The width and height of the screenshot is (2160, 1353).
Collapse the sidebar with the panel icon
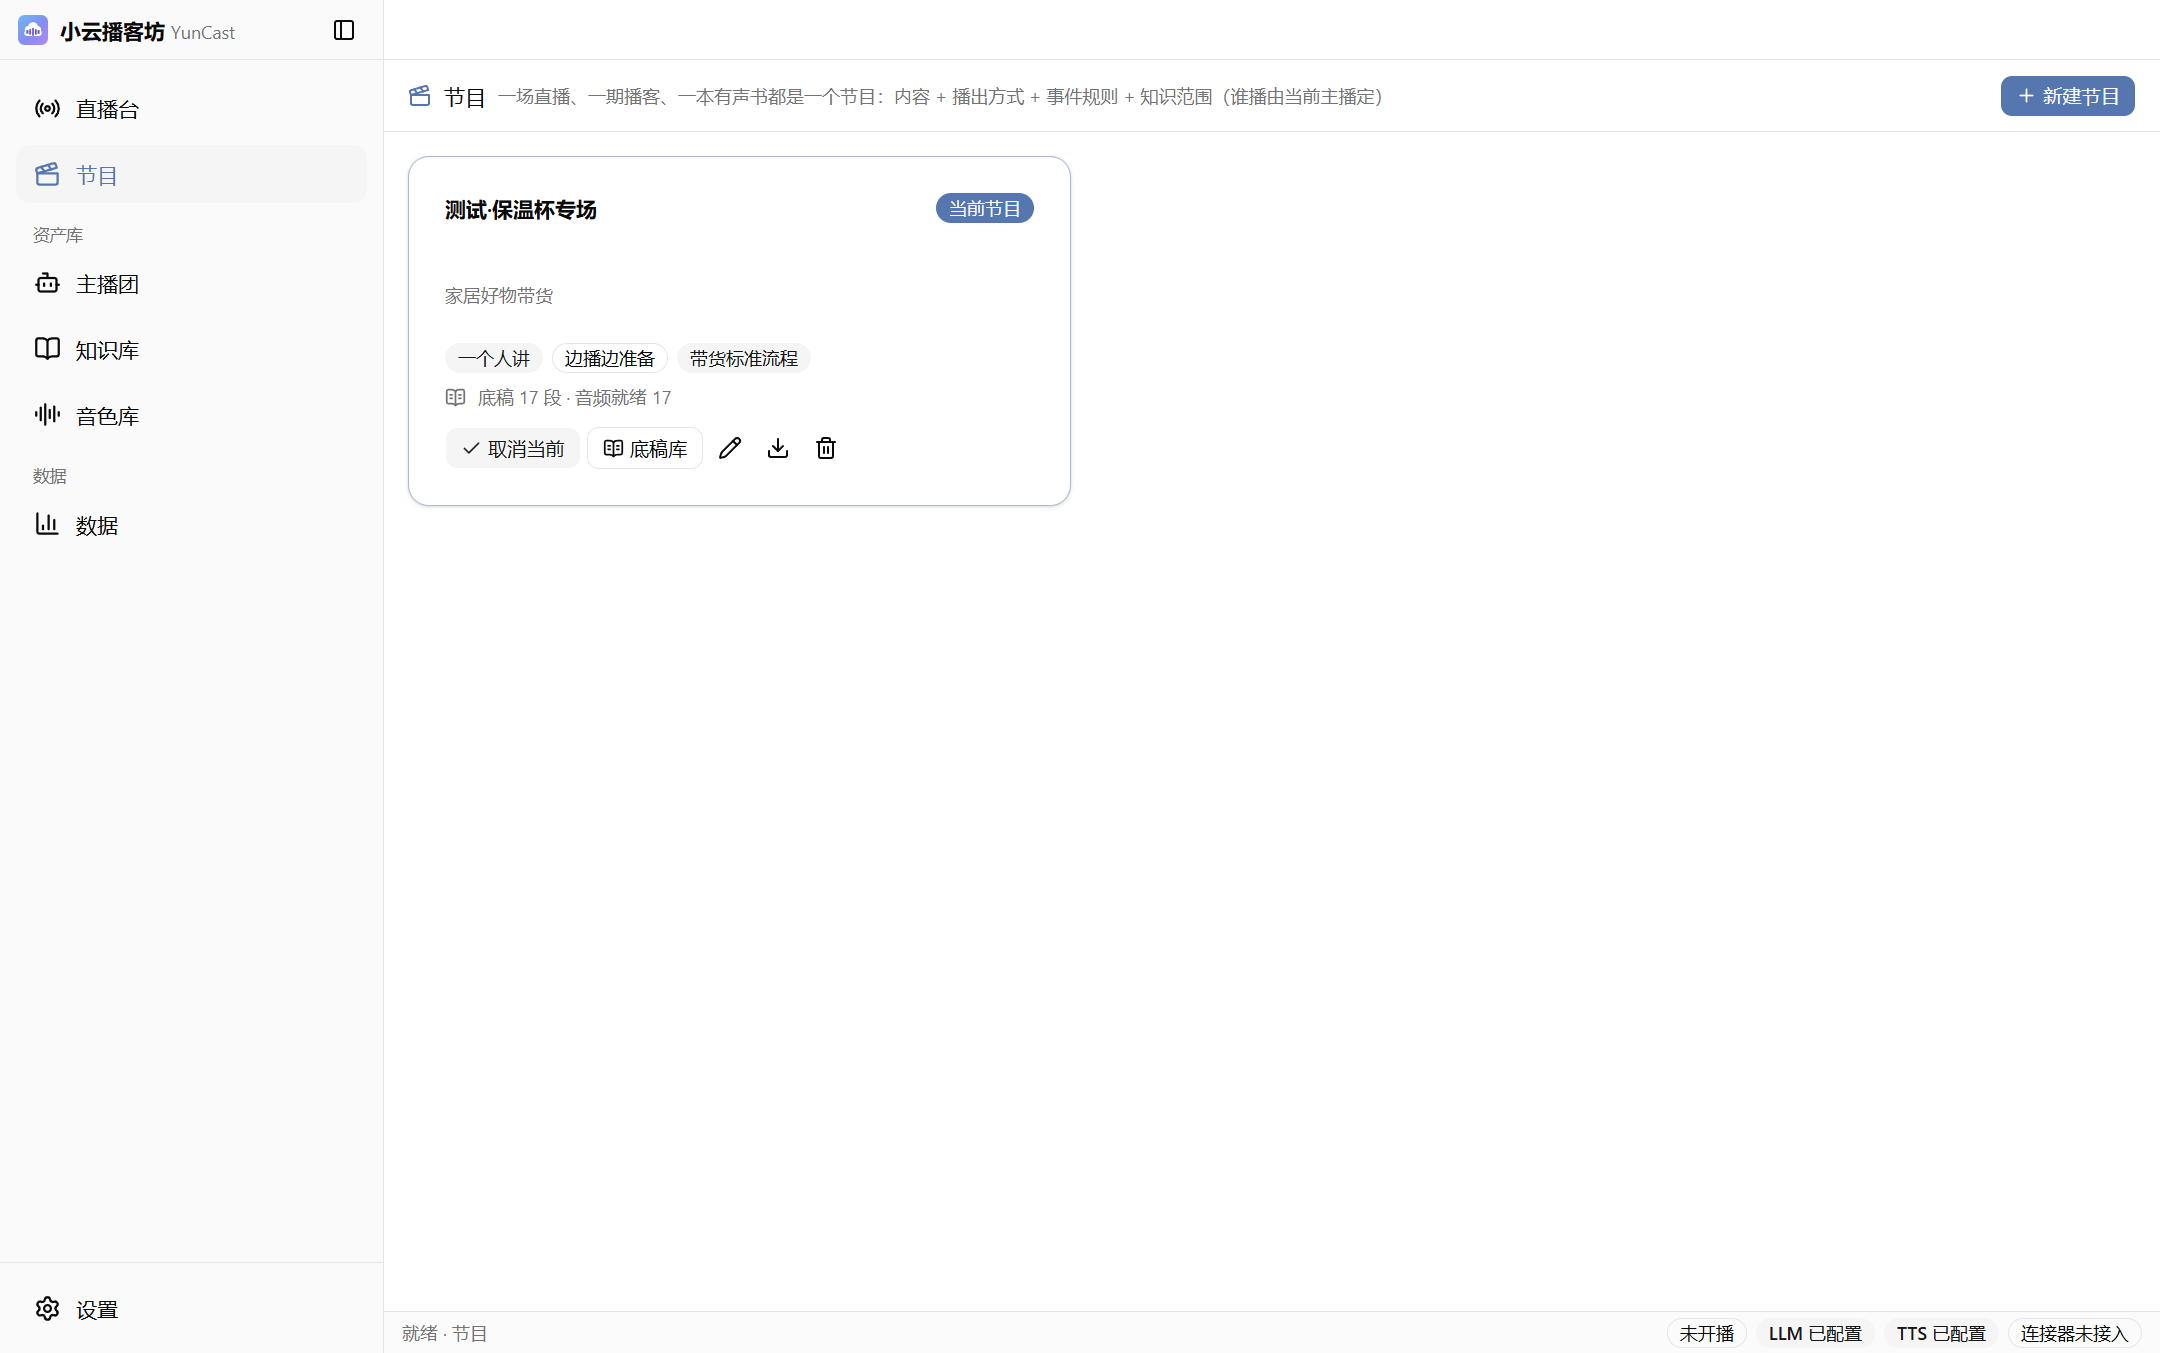click(344, 30)
